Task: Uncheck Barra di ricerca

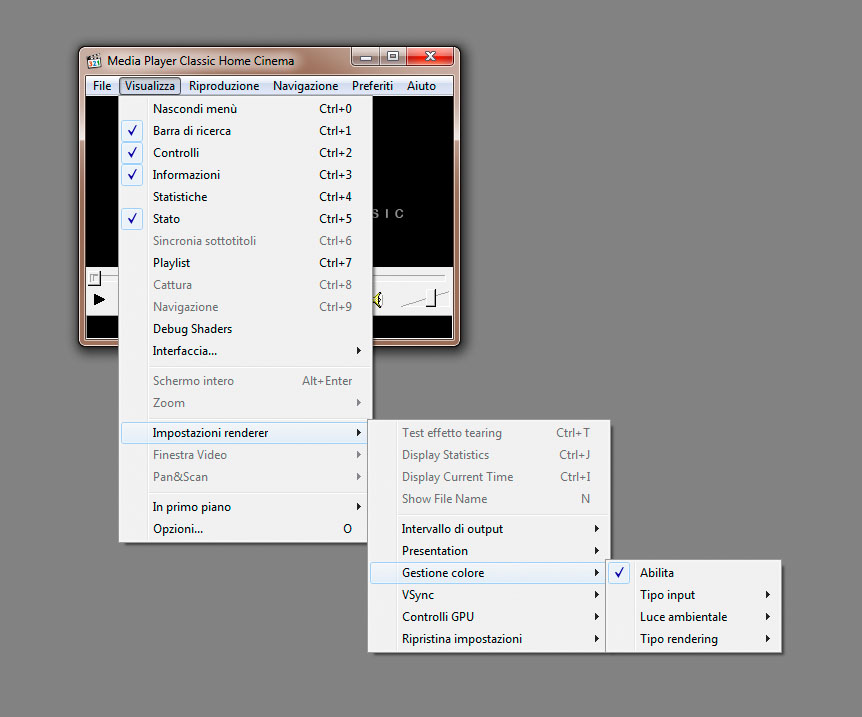Action: point(246,131)
